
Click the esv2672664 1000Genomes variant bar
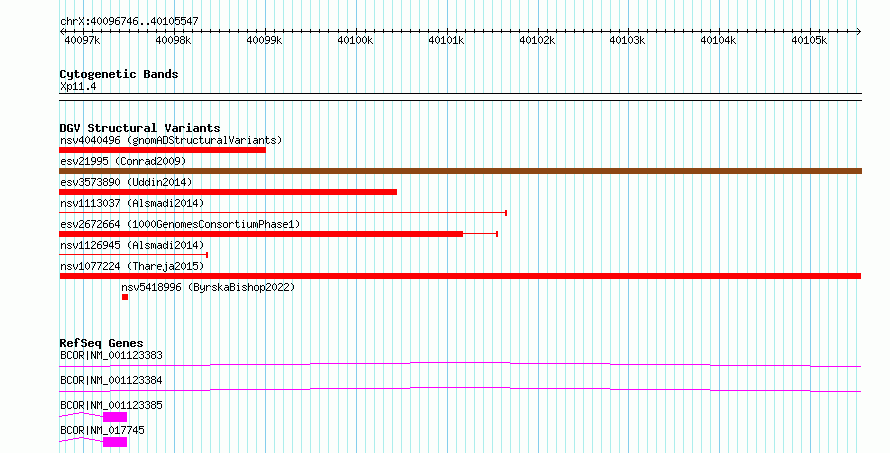coord(278,234)
